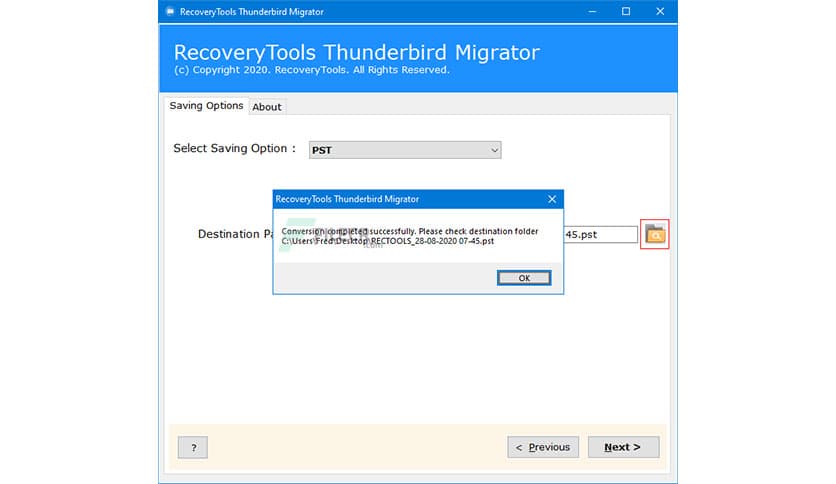Click the copyright 2020 RecoveryTools text
This screenshot has height=484, width=836.
[x=311, y=70]
